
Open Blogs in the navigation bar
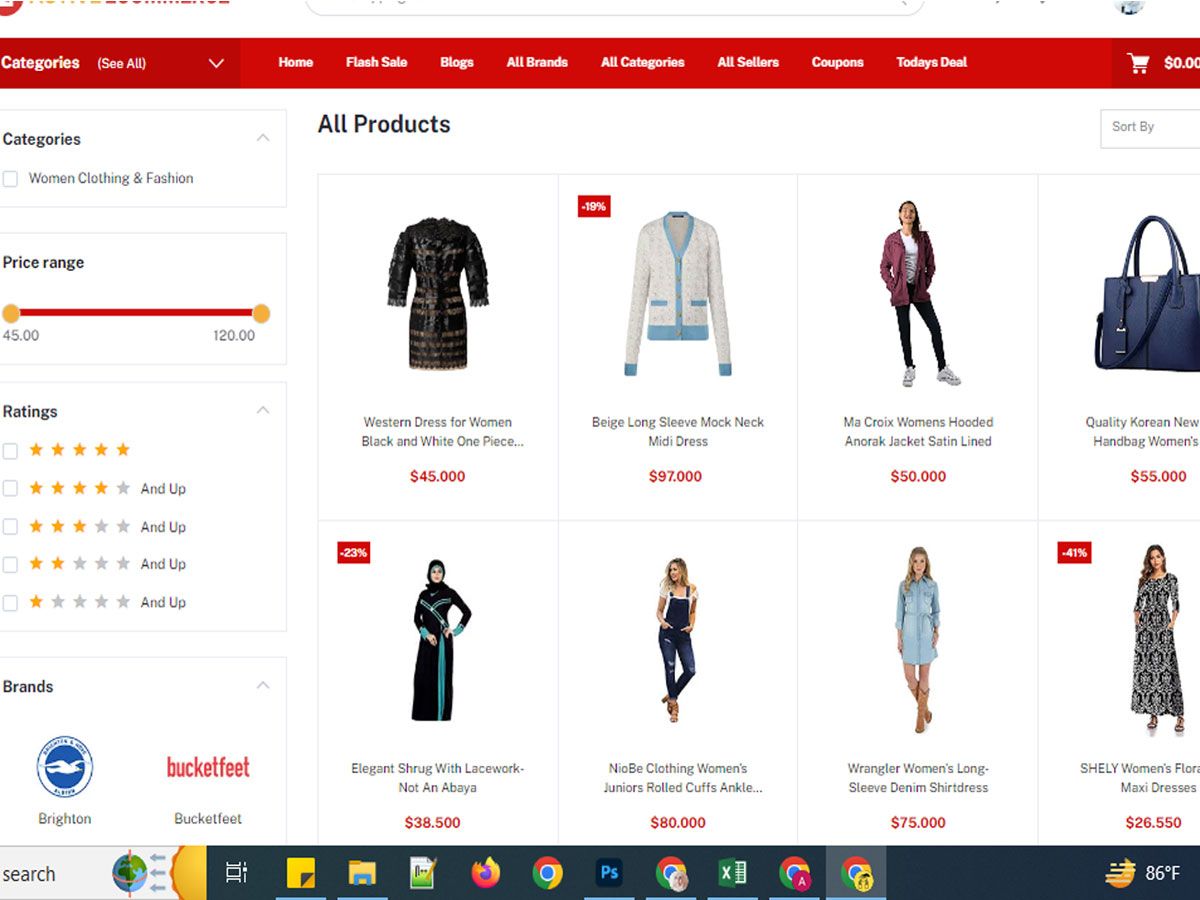click(457, 62)
